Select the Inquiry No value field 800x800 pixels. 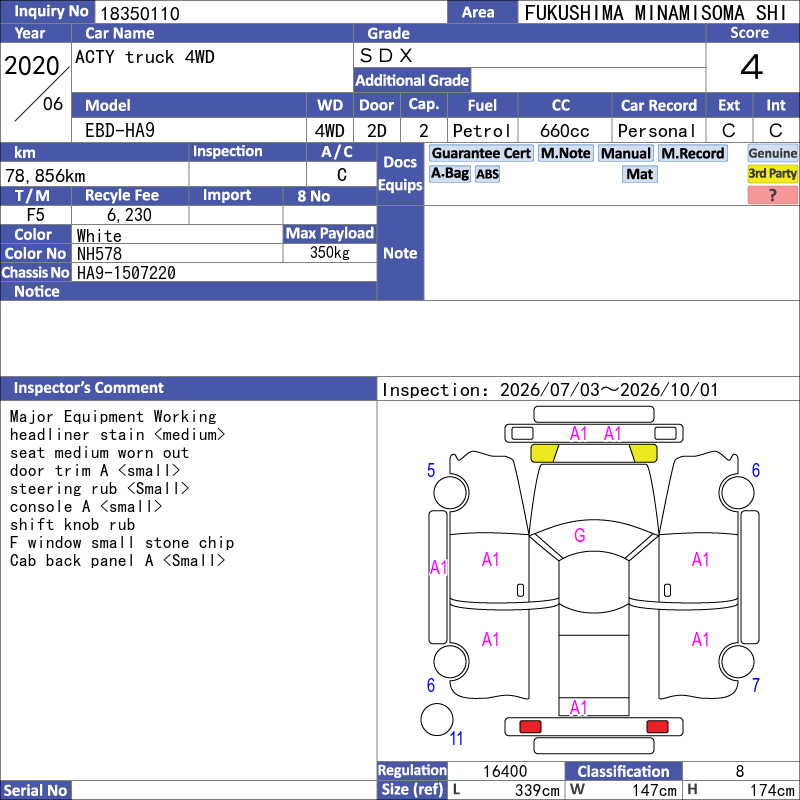[270, 12]
